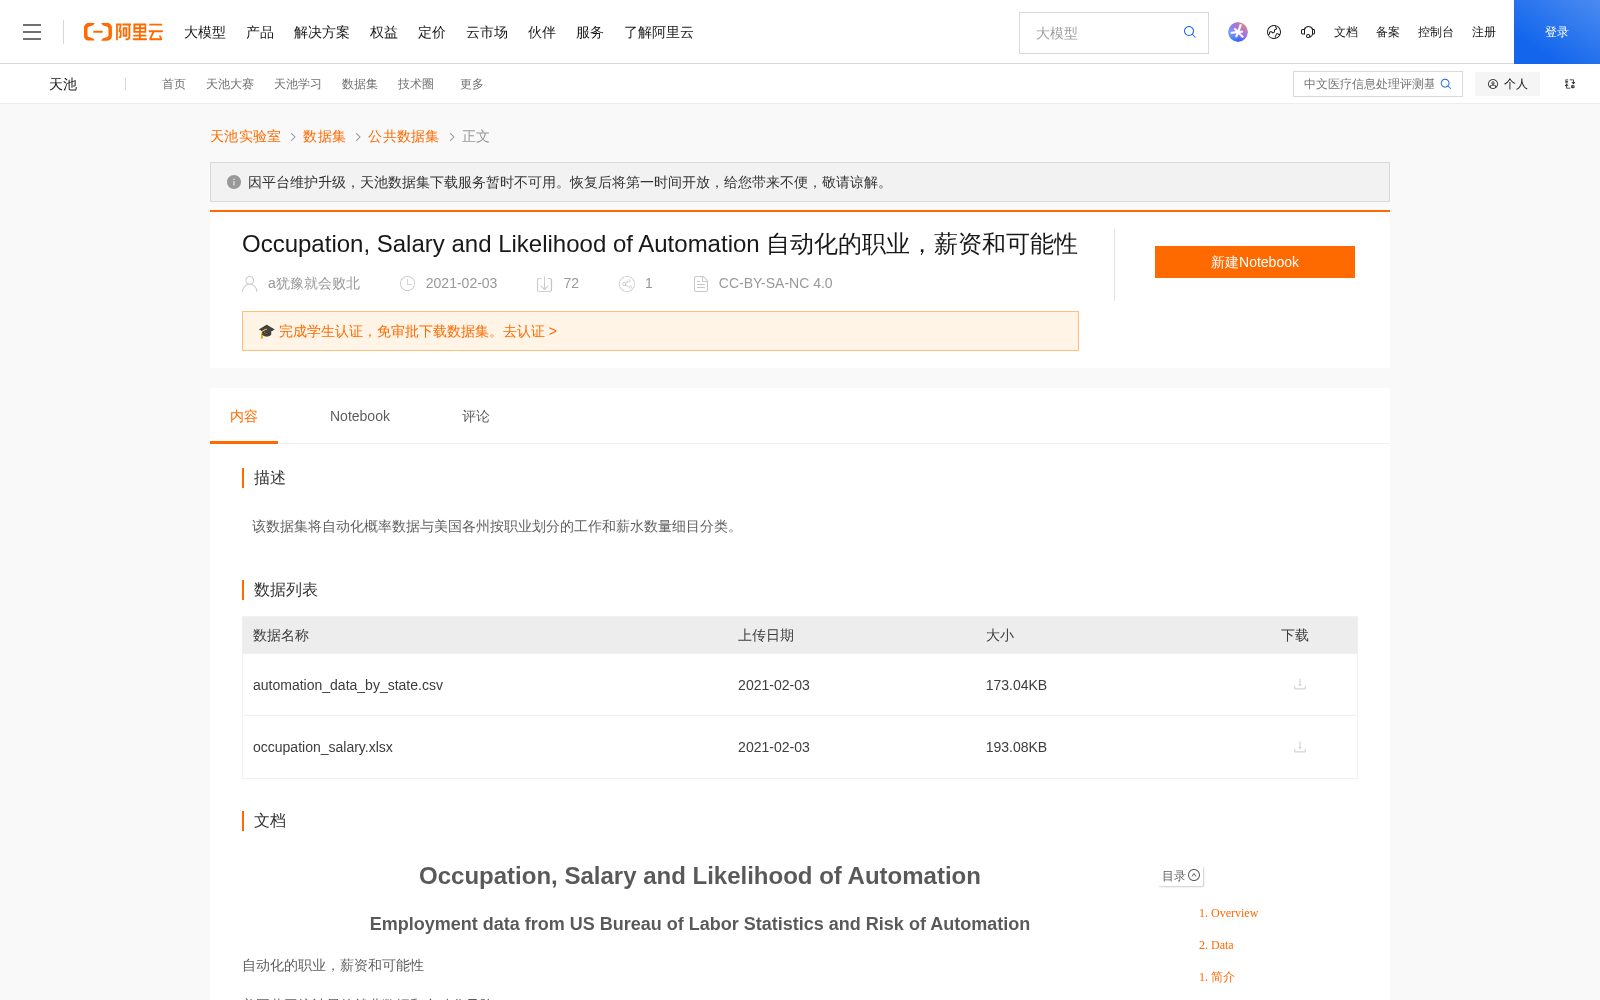Open the 定价 menu item

(x=432, y=32)
